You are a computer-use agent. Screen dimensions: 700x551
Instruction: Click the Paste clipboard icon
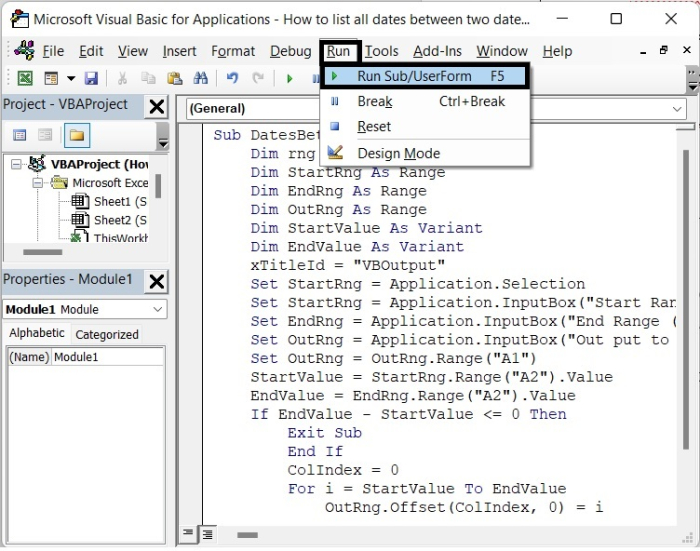[x=174, y=78]
